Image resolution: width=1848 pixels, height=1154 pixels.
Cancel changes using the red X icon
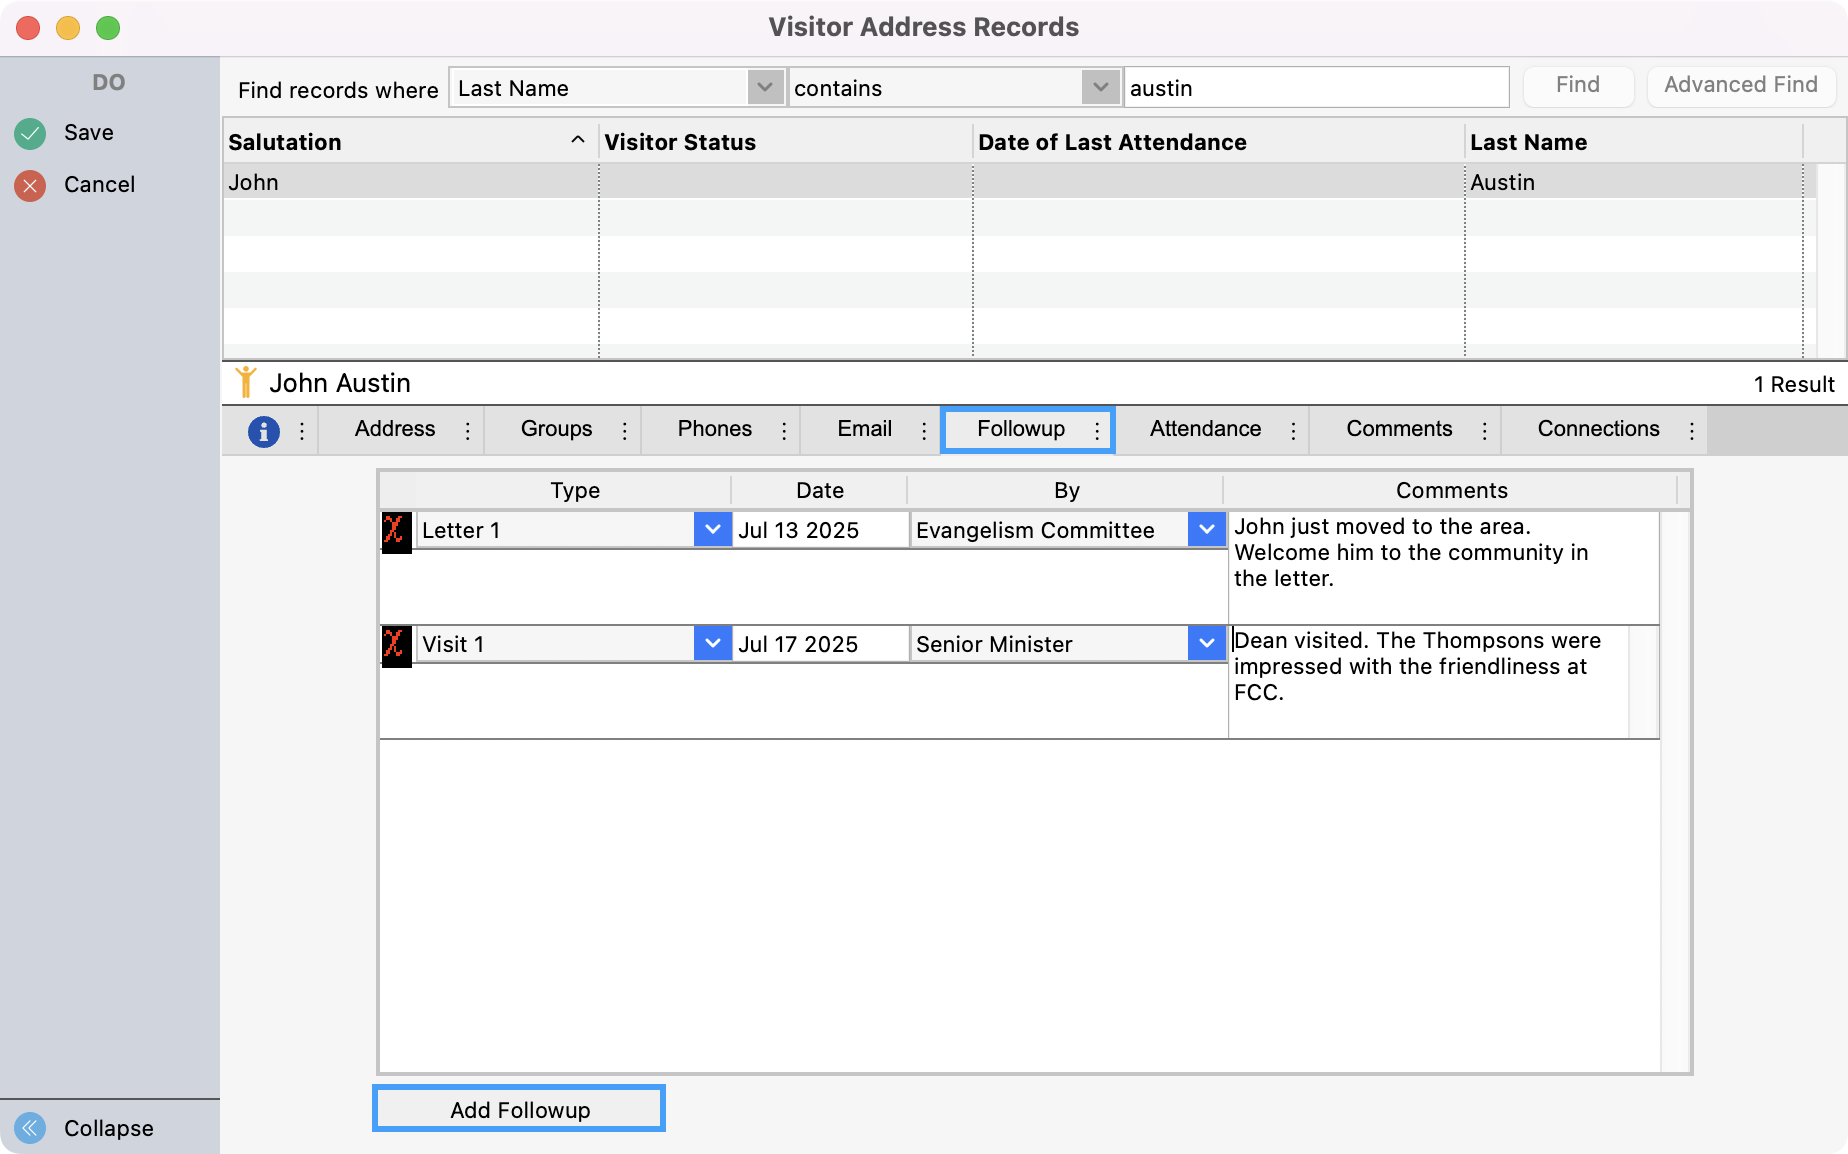tap(29, 184)
